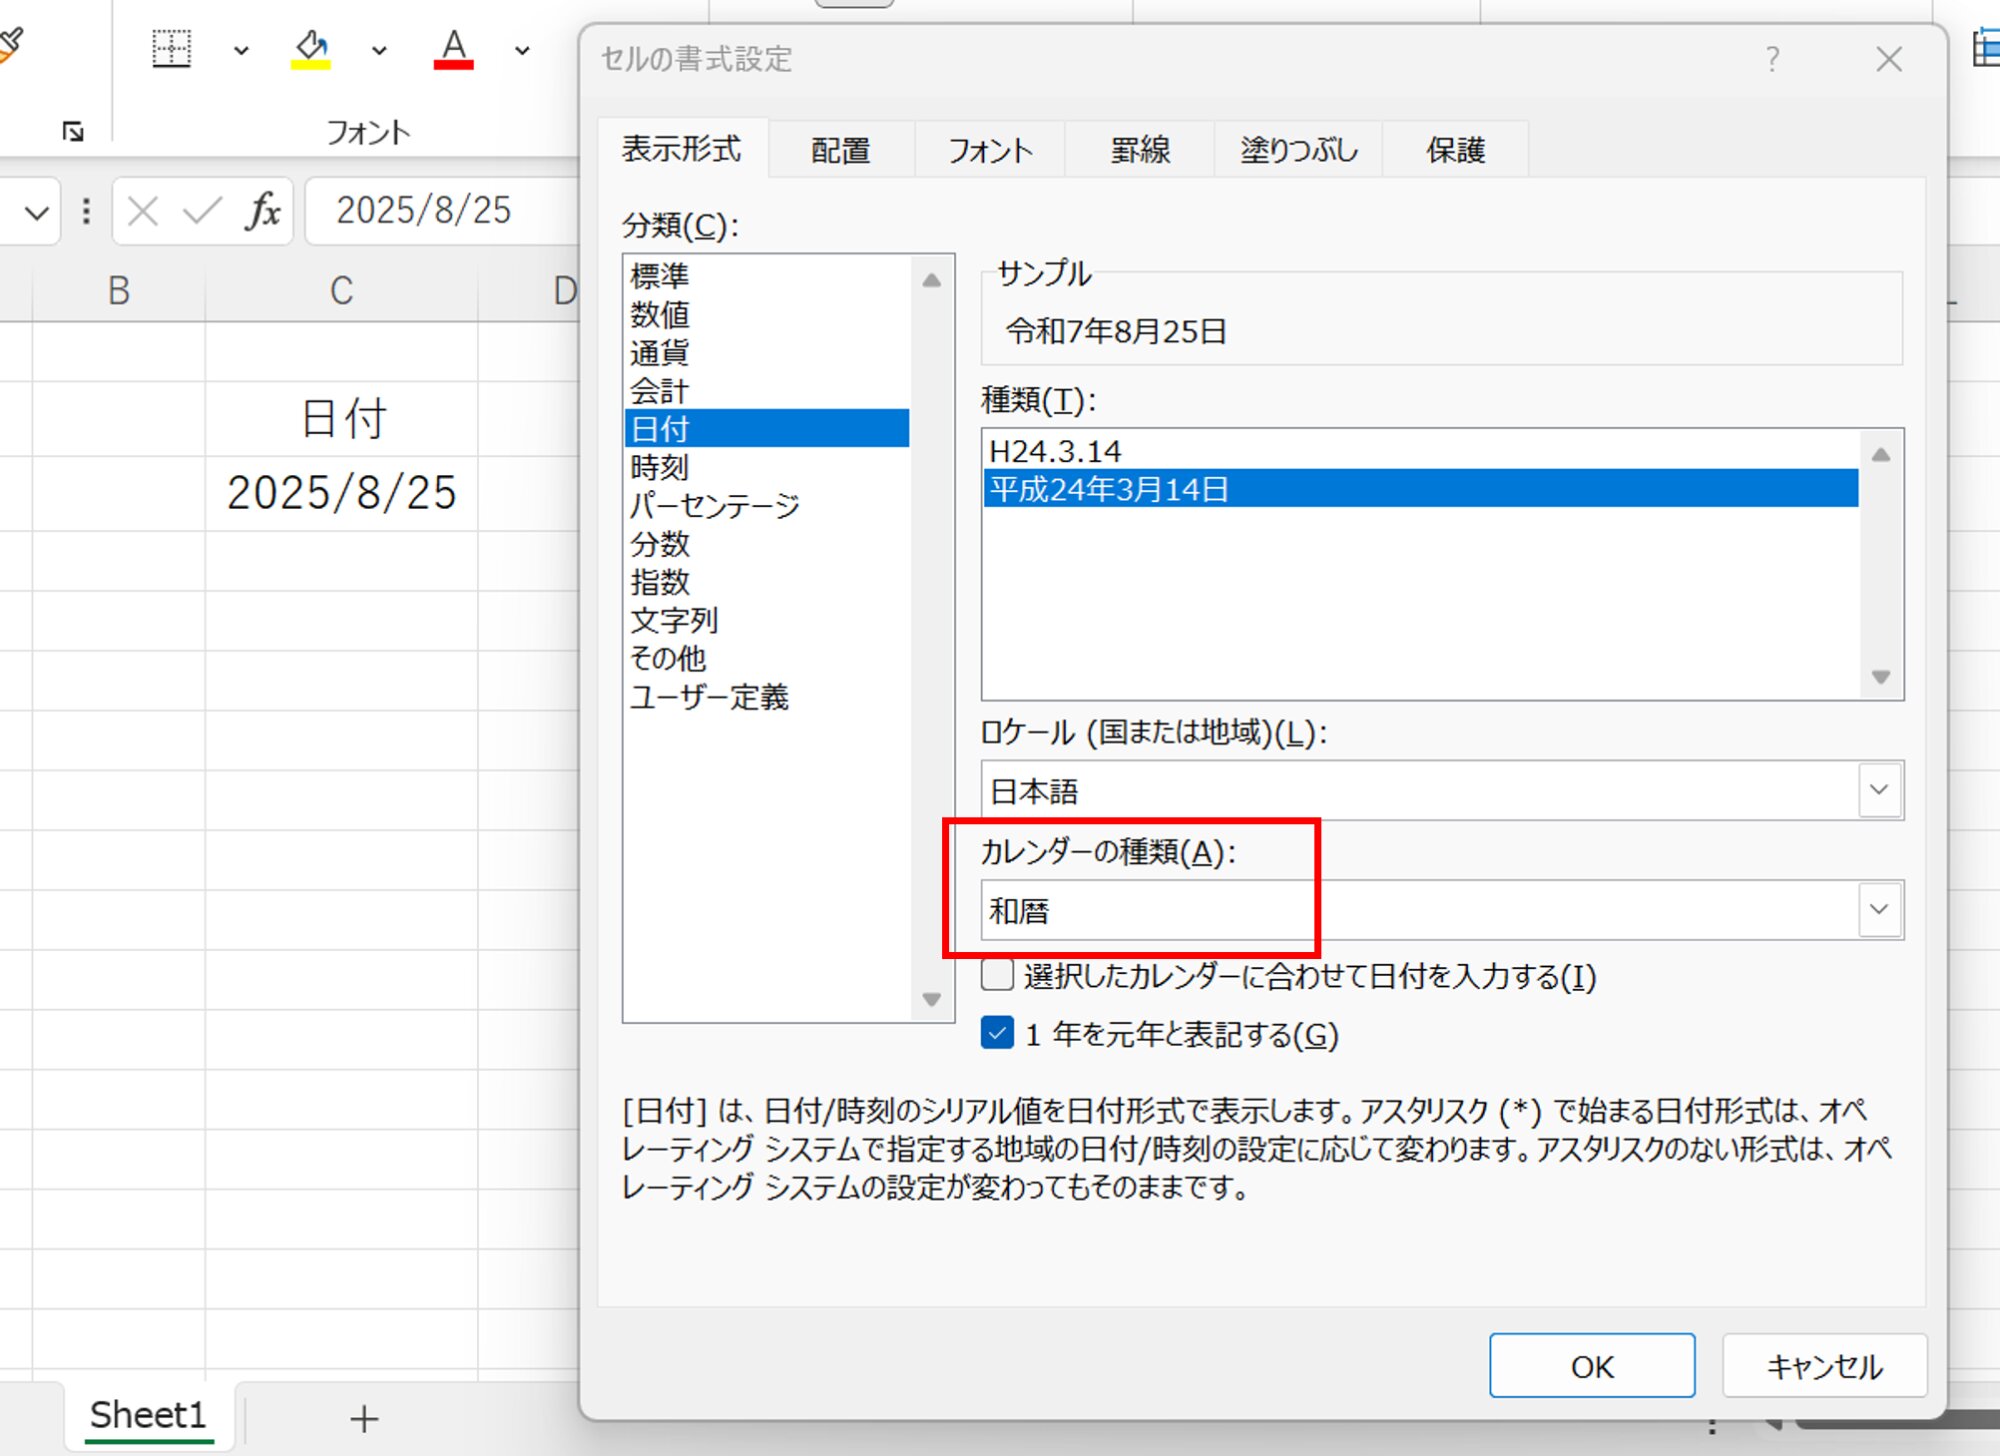Viewport: 2000px width, 1456px height.
Task: Click the Cancel (X) icon in formula bar
Action: 142,211
